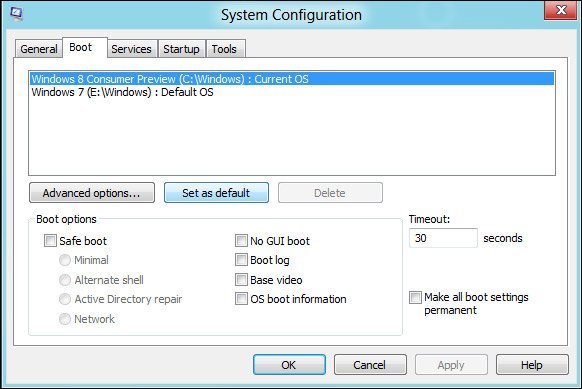Click Set as default button
Image resolution: width=582 pixels, height=389 pixels.
[216, 193]
